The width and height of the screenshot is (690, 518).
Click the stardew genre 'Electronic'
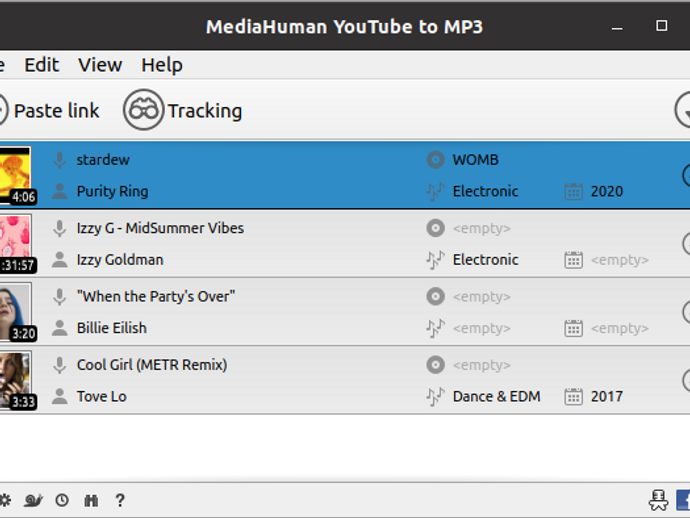[x=485, y=191]
